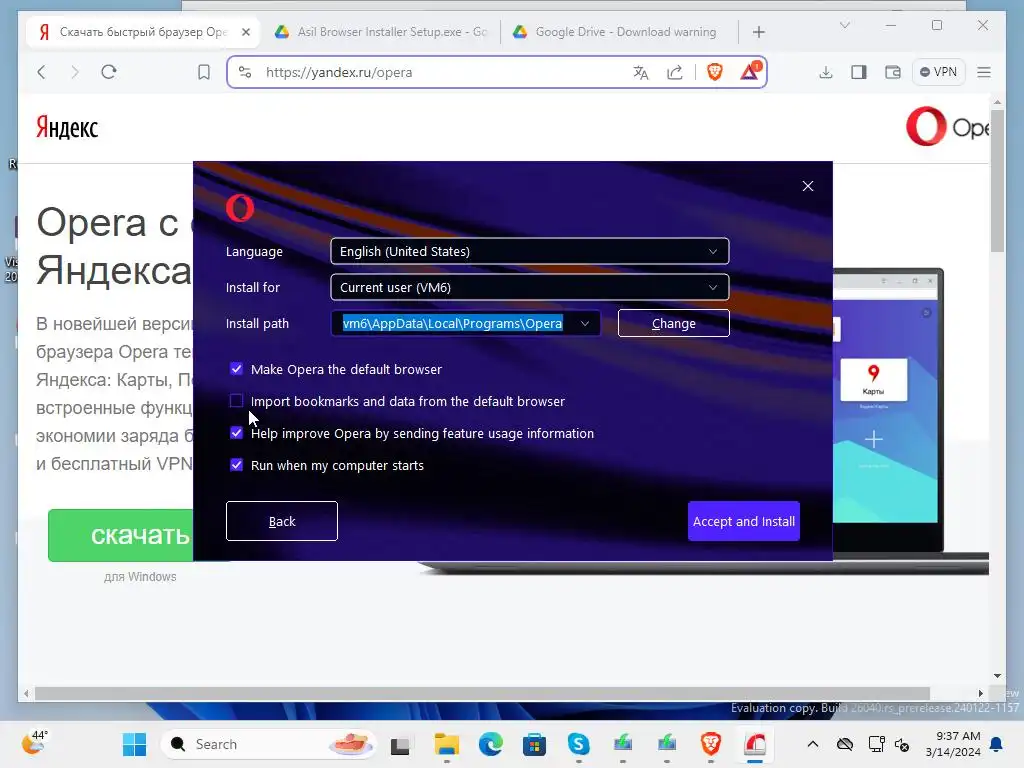Open the weather widget on taskbar

pos(35,742)
